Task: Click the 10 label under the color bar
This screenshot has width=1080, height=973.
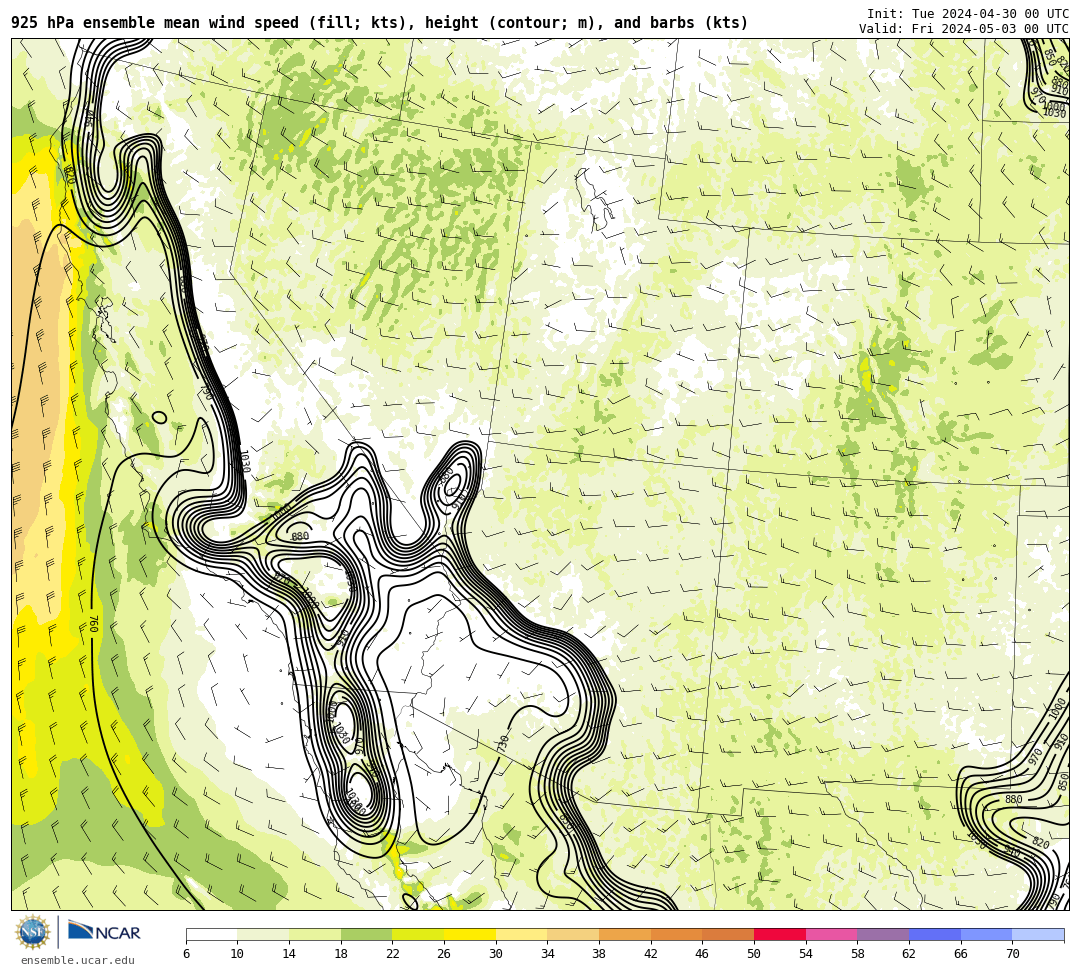Action: click(237, 954)
